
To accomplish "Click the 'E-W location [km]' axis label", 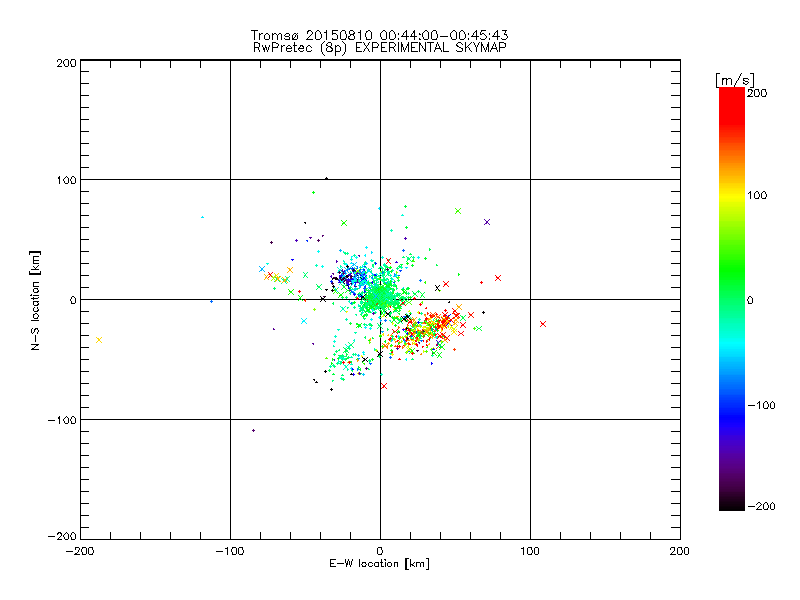I will [379, 564].
